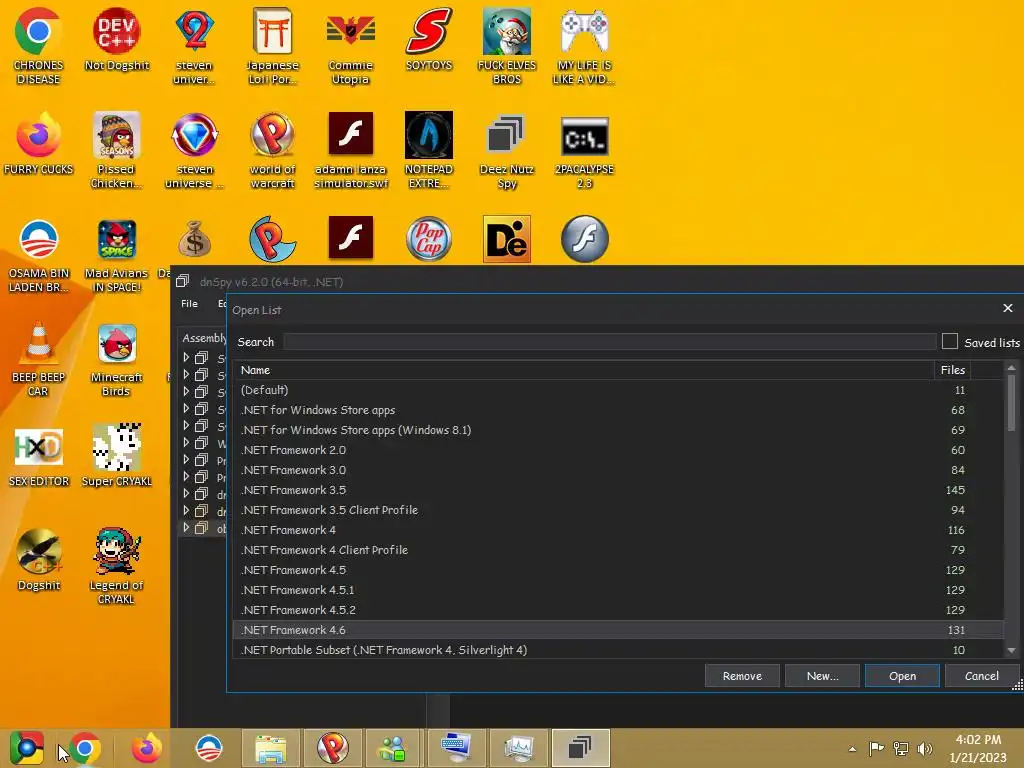Viewport: 1024px width, 768px height.
Task: Enable the Saved lists checkbox
Action: click(x=950, y=342)
